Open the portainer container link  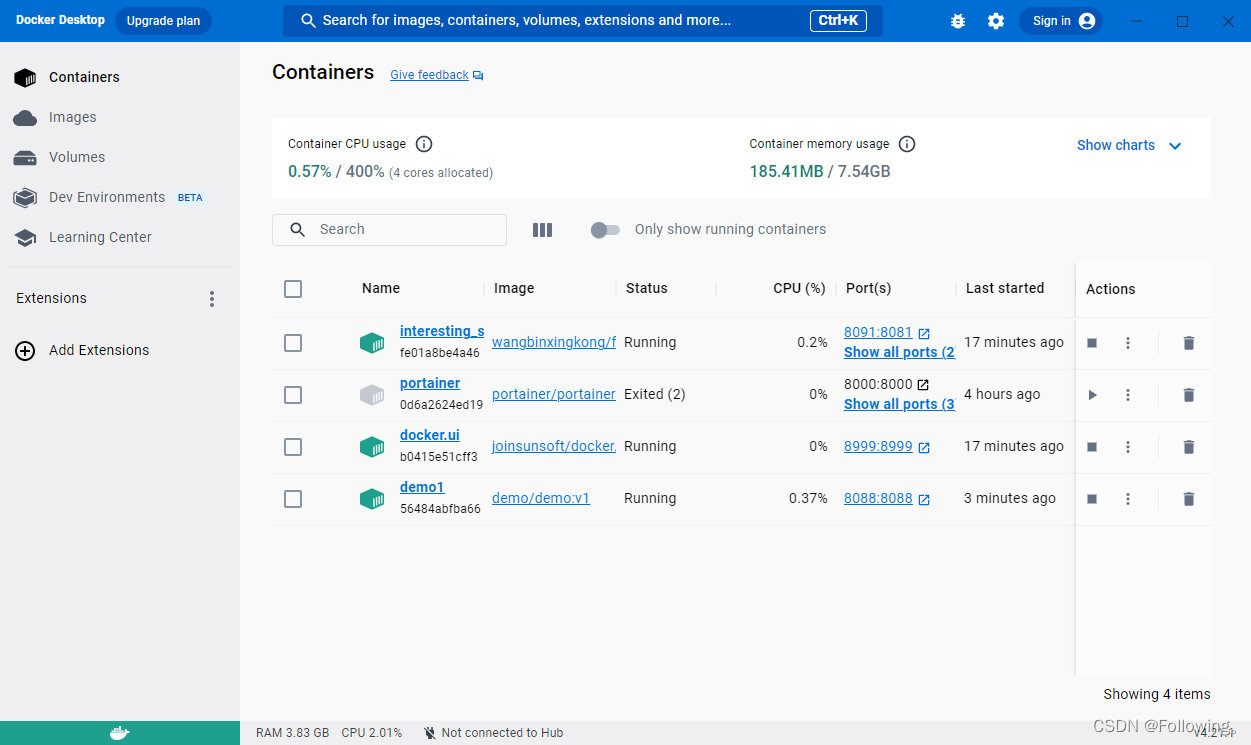[x=430, y=384]
